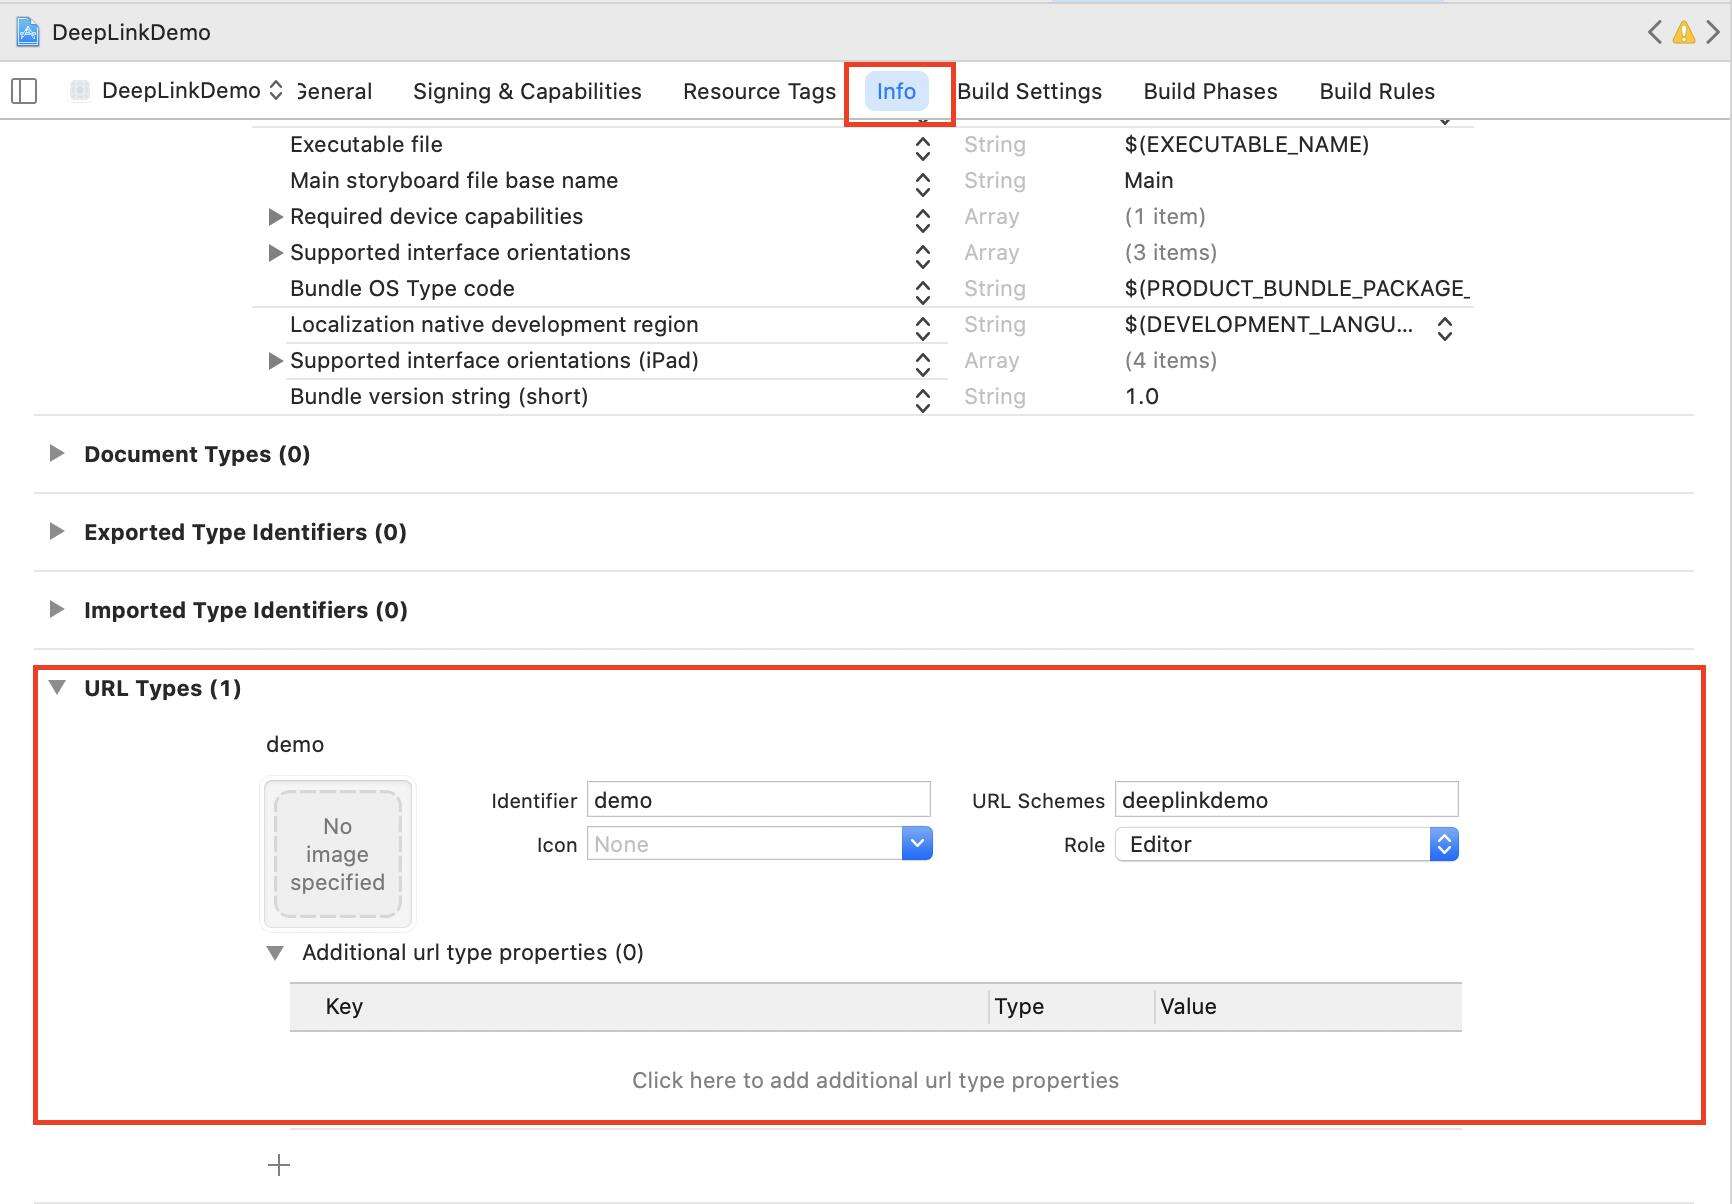
Task: Click key stepper for Localization native development region
Action: click(923, 328)
